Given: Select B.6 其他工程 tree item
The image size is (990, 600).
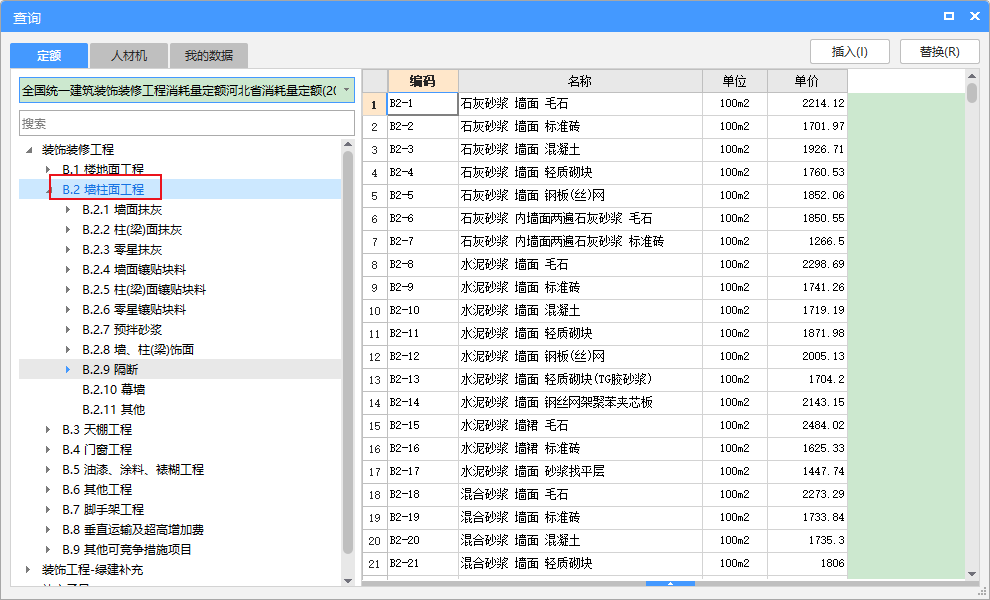Looking at the screenshot, I should pyautogui.click(x=97, y=489).
